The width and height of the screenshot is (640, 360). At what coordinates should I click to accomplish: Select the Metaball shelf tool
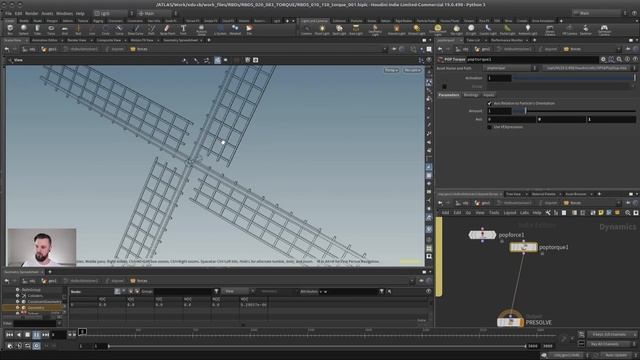click(x=235, y=29)
